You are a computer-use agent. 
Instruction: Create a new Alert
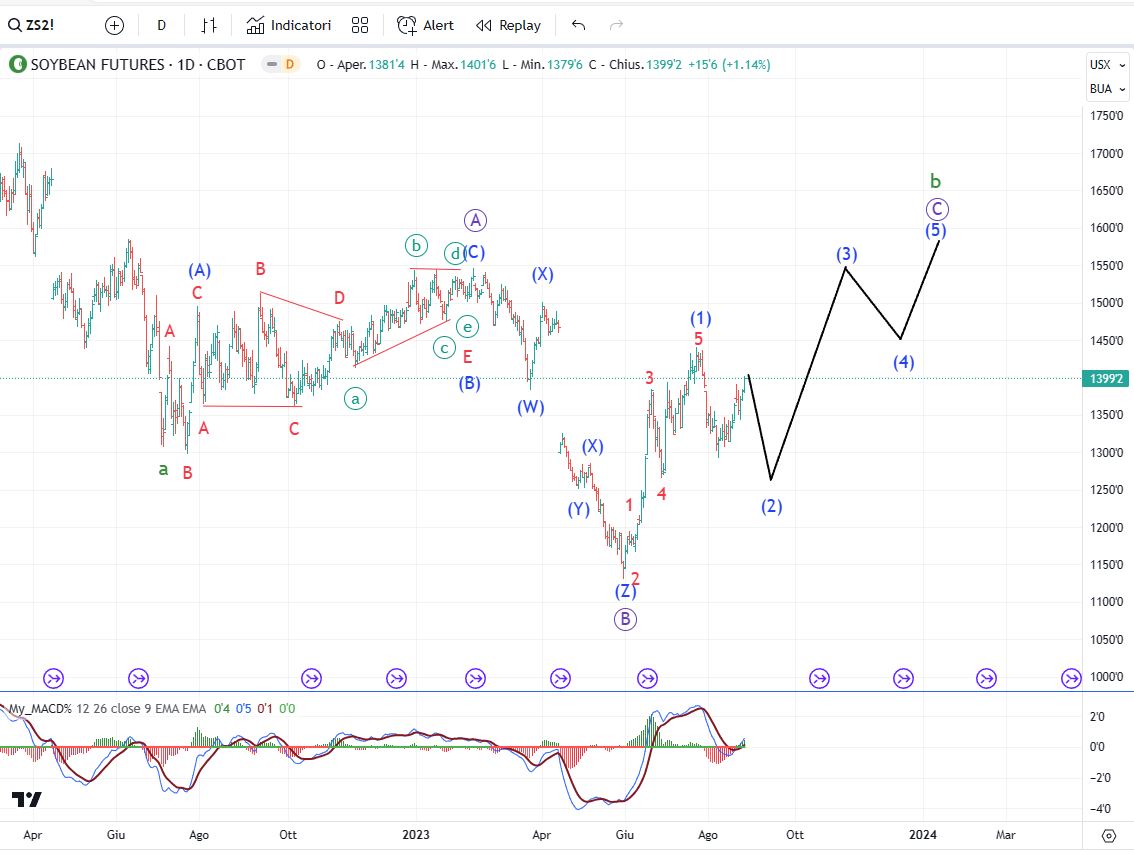click(425, 25)
